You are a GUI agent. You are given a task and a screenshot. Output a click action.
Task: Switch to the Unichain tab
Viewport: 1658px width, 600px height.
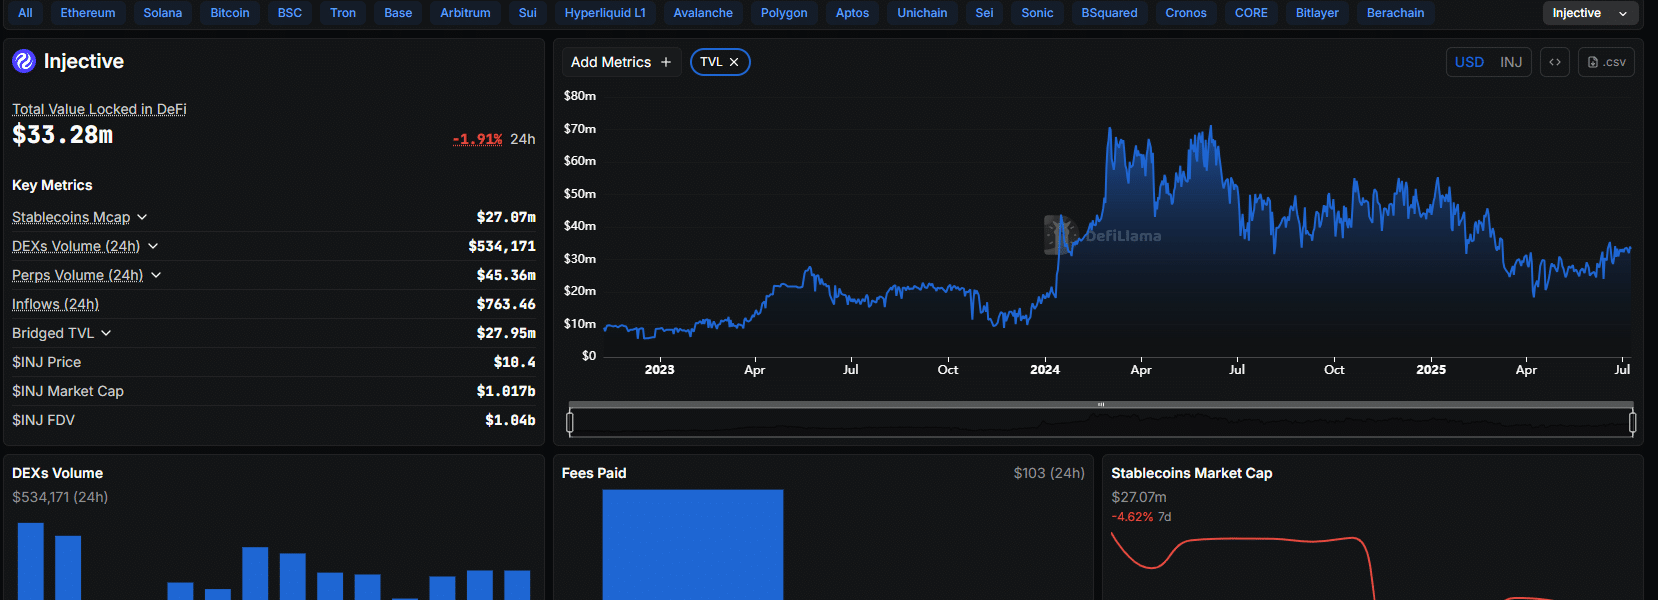[x=922, y=13]
